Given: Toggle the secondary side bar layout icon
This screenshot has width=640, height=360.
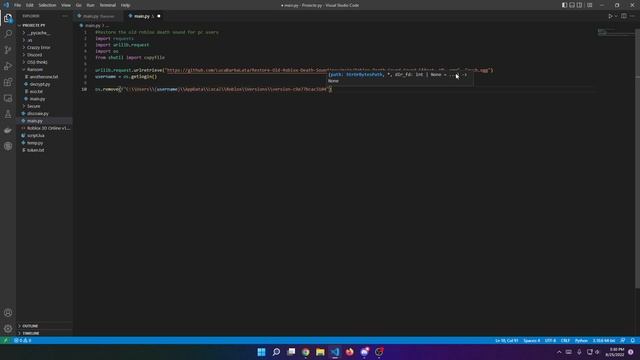Looking at the screenshot, I should (x=580, y=5).
